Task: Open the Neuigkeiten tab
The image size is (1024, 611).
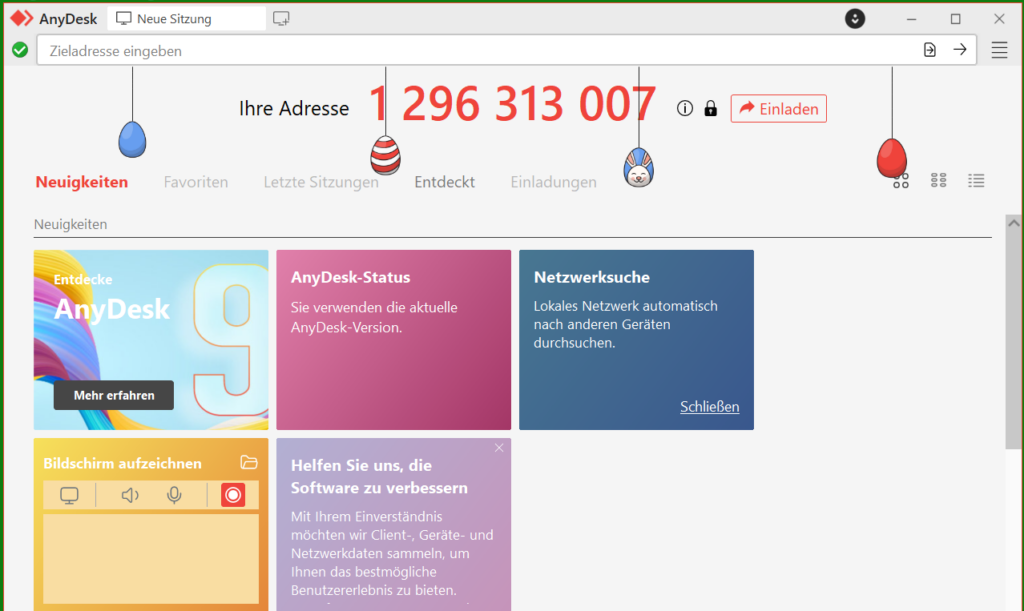Action: [82, 182]
